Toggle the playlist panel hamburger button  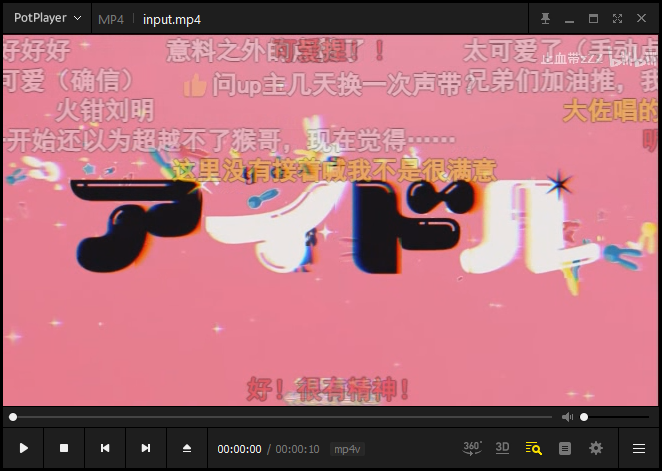pos(639,448)
